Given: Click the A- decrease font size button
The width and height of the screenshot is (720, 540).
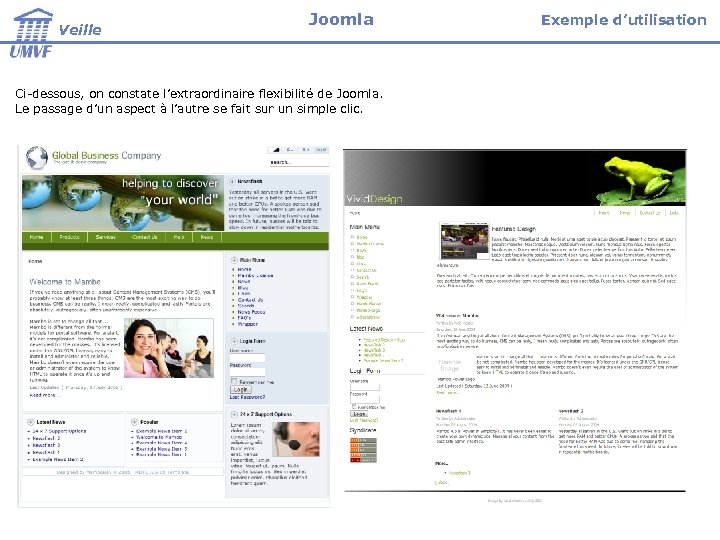Looking at the screenshot, I should tap(290, 150).
